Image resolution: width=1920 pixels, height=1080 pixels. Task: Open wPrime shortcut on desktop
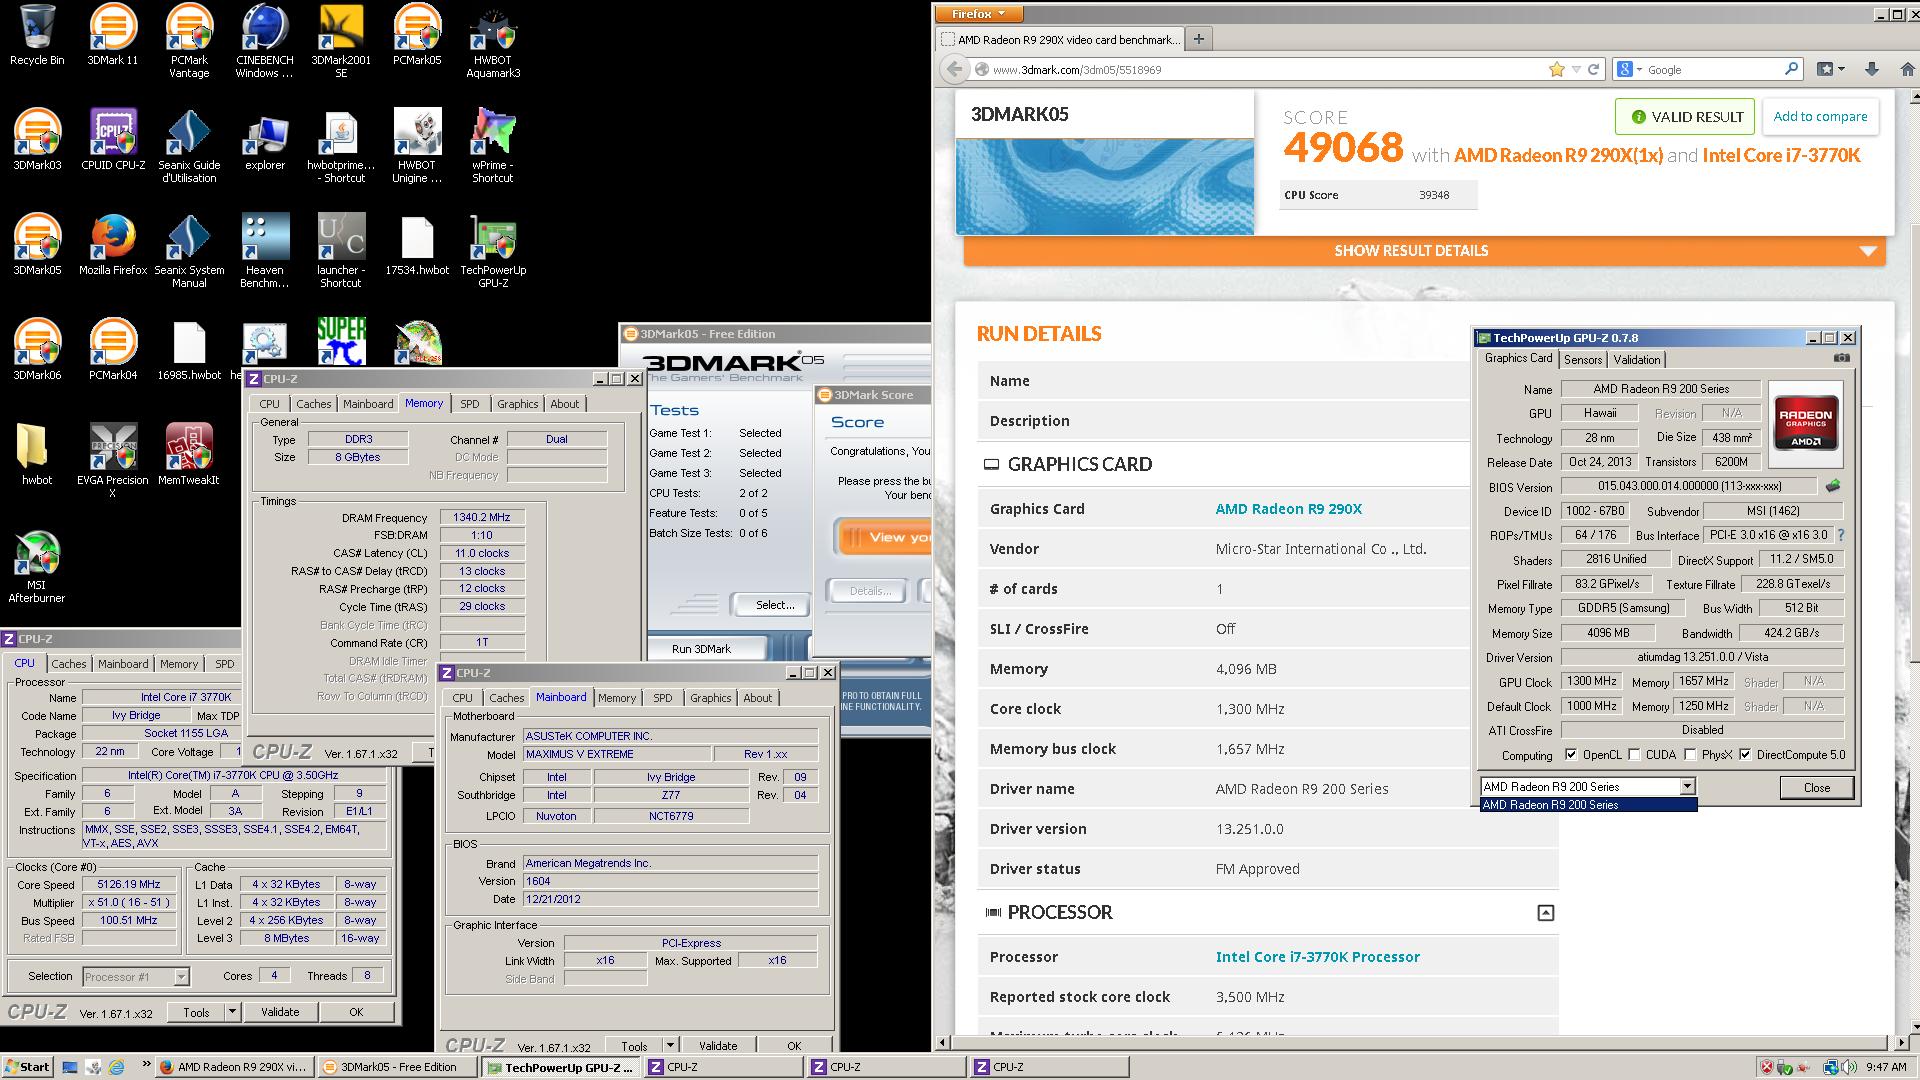click(493, 147)
